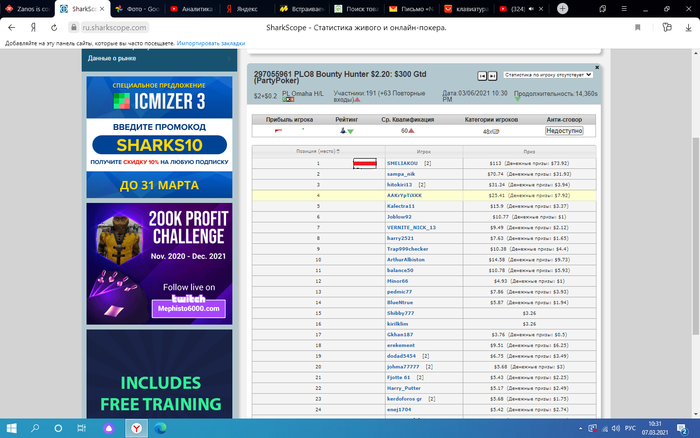The height and width of the screenshot is (438, 700).
Task: Click the Игрок column header
Action: (424, 152)
